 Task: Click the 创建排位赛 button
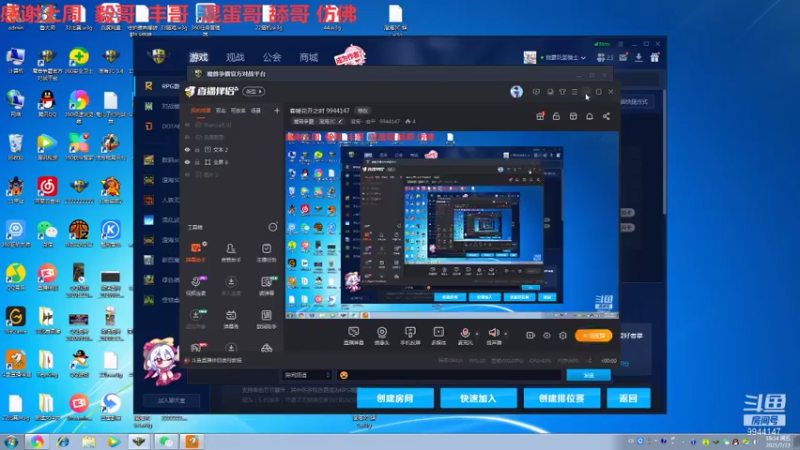562,398
